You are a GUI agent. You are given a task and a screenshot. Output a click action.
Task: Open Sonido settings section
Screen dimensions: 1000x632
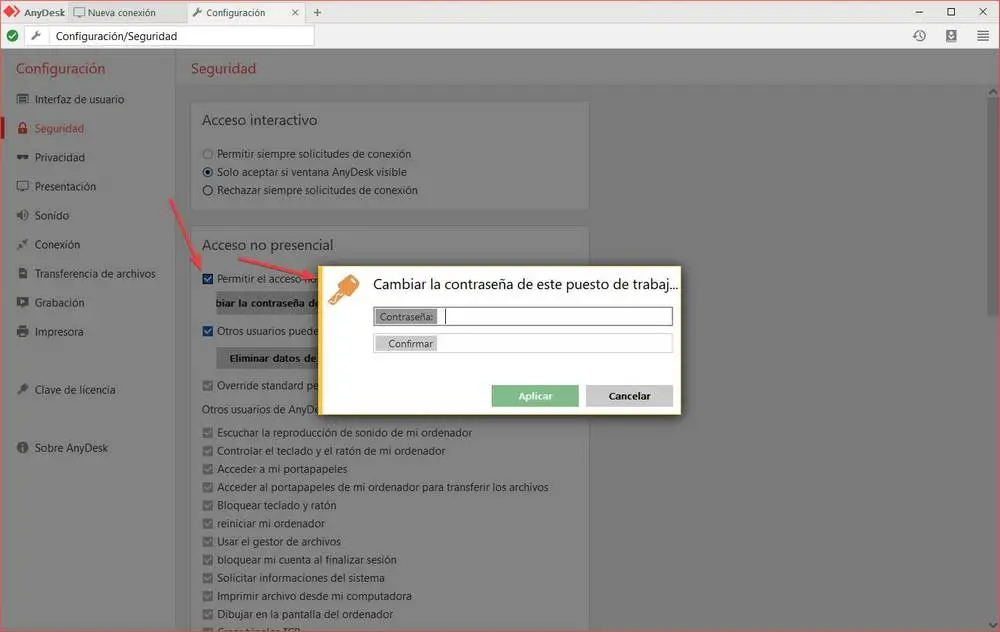52,215
